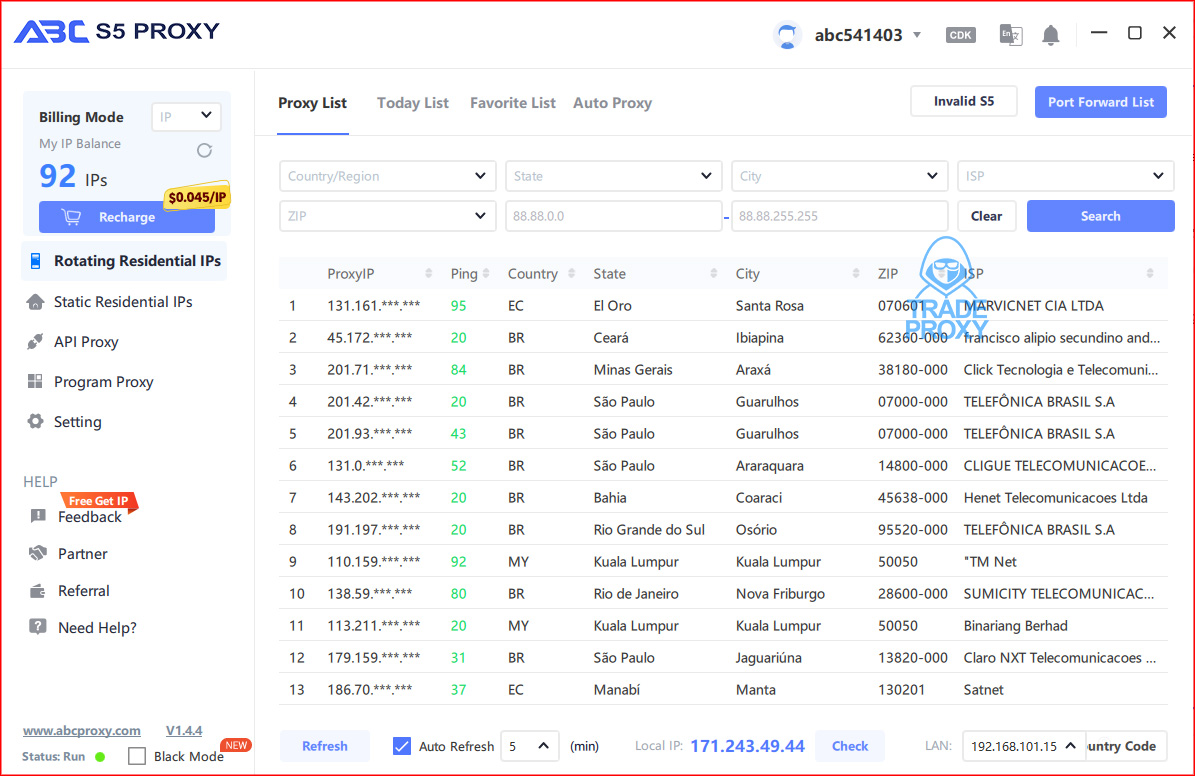Toggle the Auto Refresh checkbox
The width and height of the screenshot is (1195, 776).
402,746
